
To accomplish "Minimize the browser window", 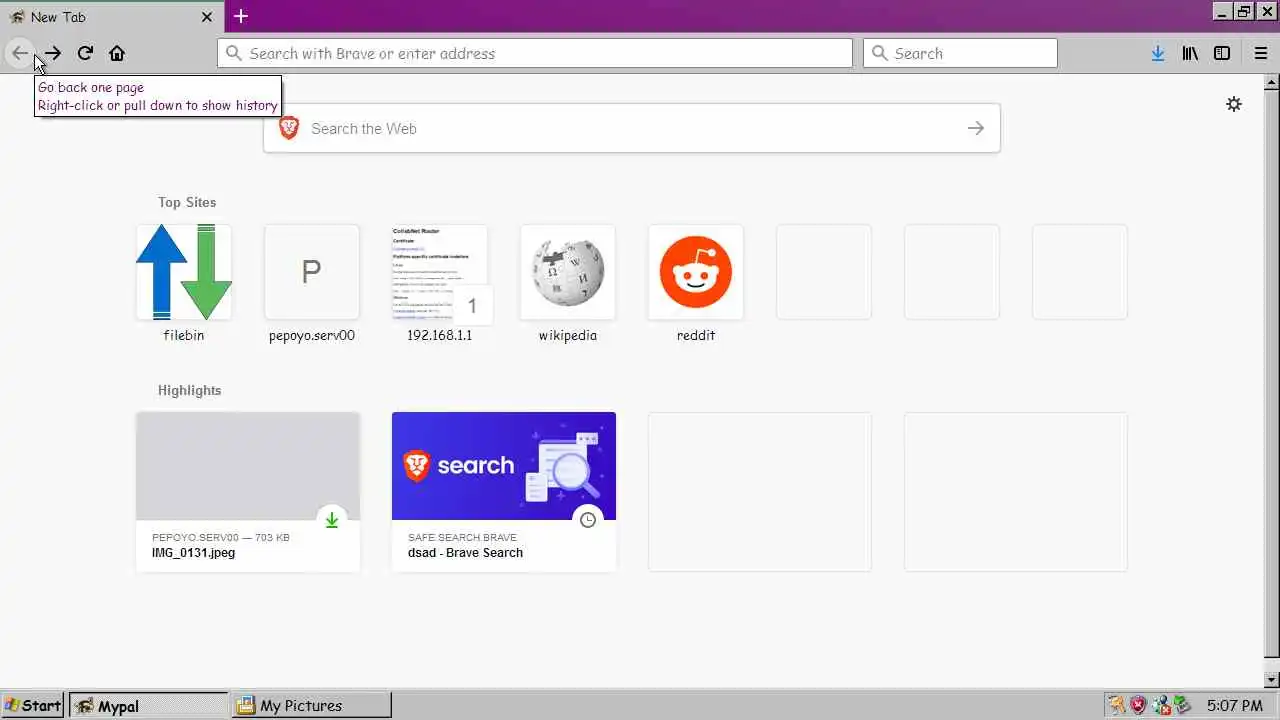I will coord(1223,12).
